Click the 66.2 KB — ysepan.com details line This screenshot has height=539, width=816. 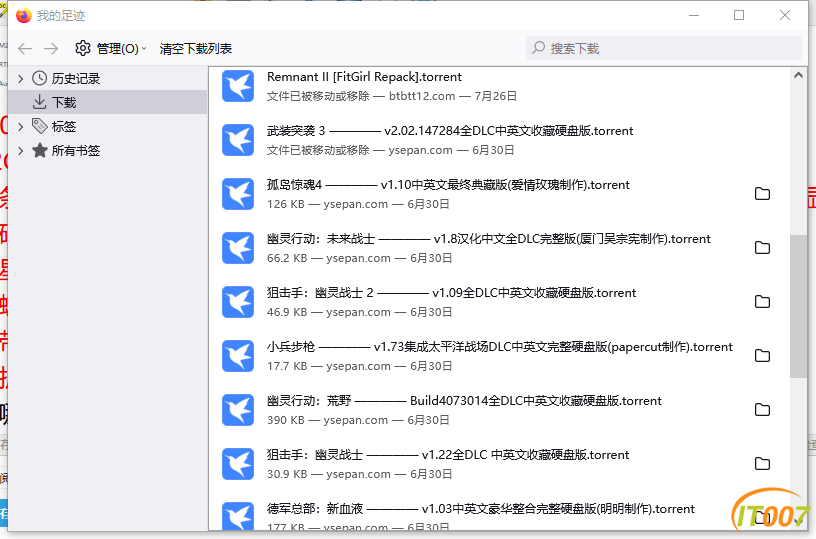(360, 259)
